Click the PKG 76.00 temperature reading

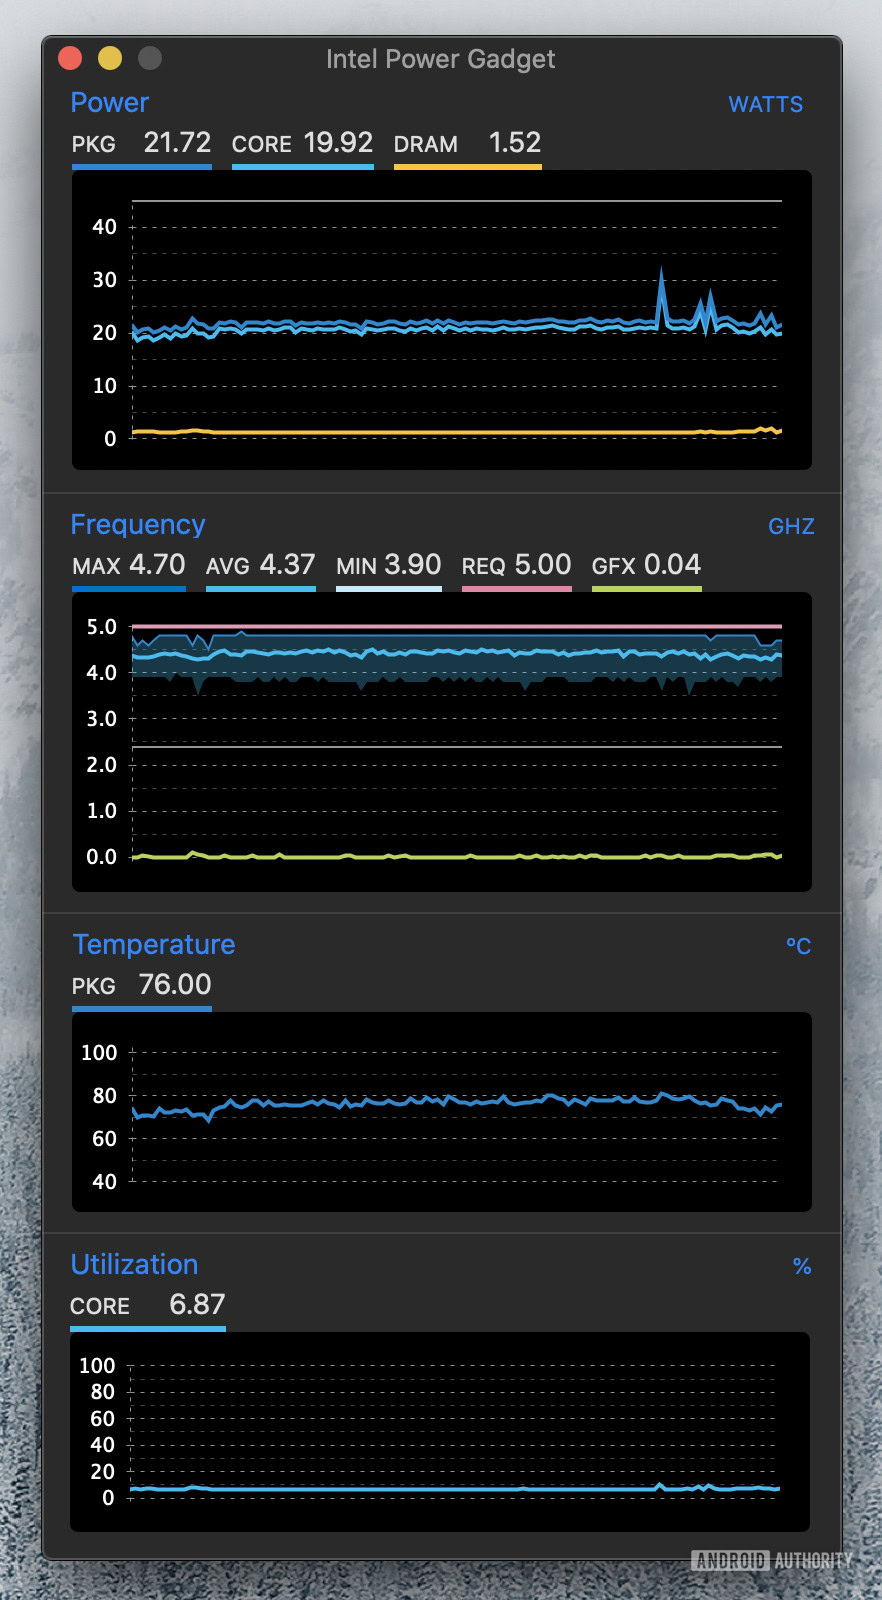[141, 985]
